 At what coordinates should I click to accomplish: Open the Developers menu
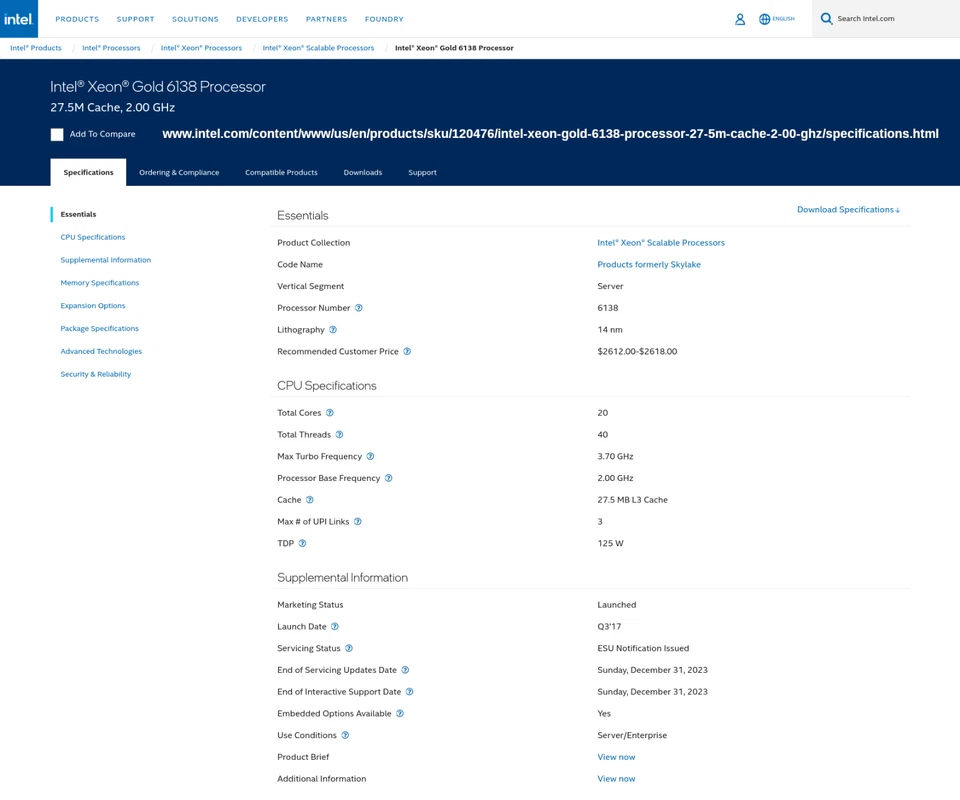click(262, 19)
